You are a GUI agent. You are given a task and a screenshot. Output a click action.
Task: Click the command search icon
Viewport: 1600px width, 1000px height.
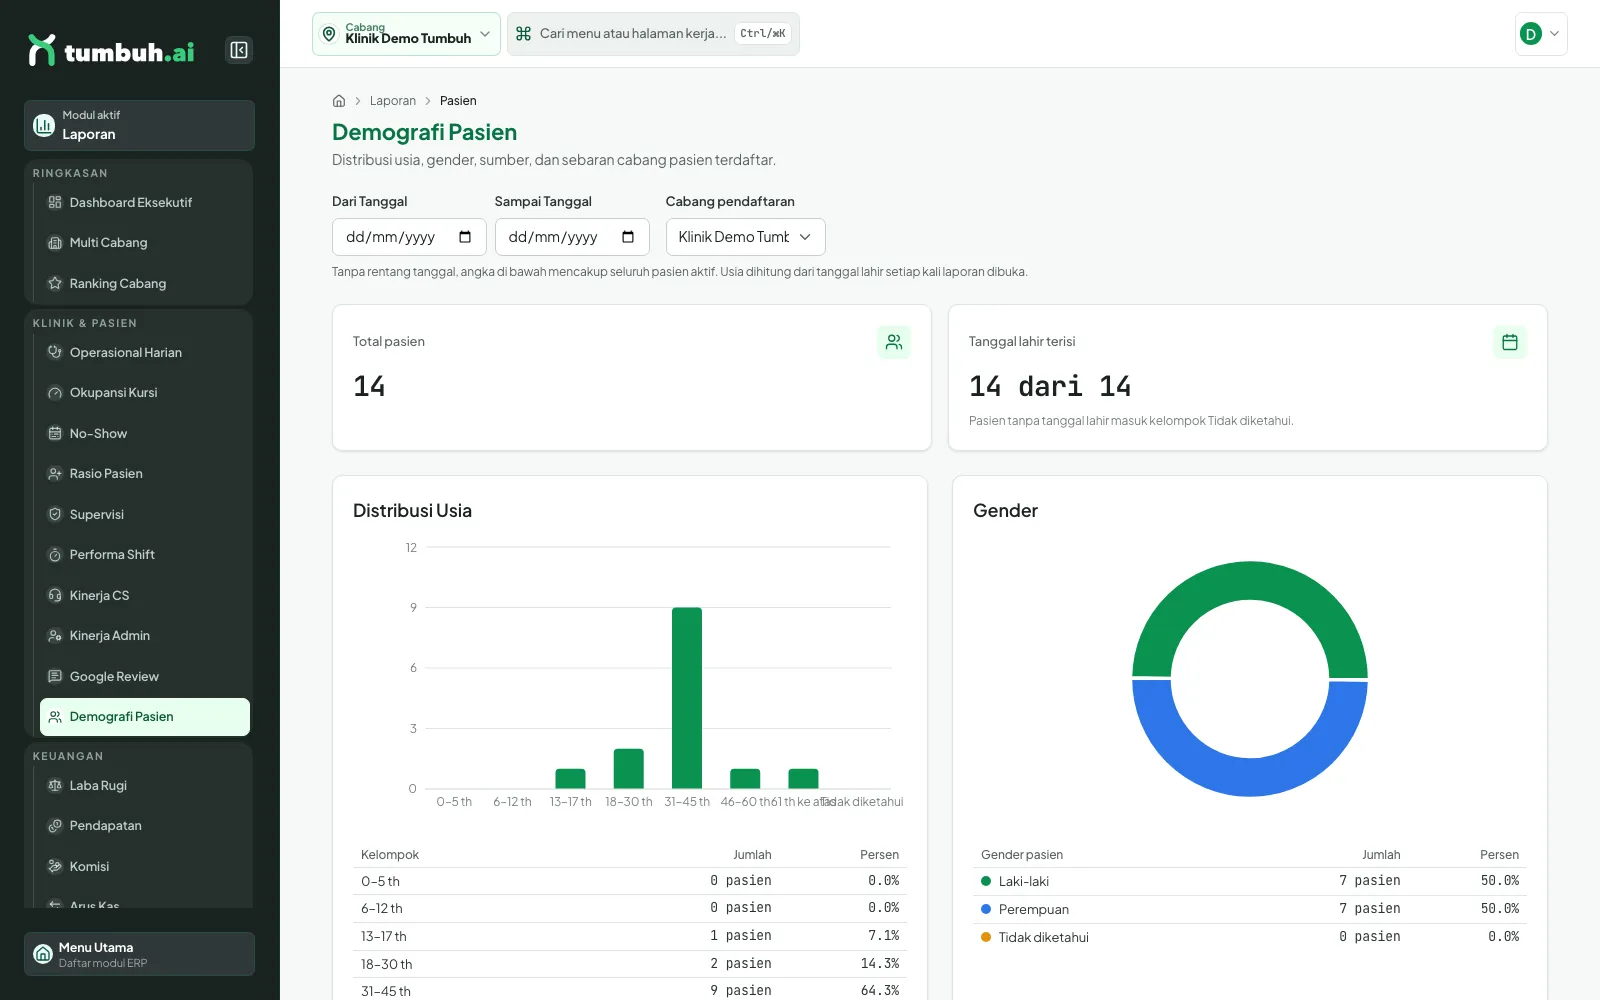(523, 34)
